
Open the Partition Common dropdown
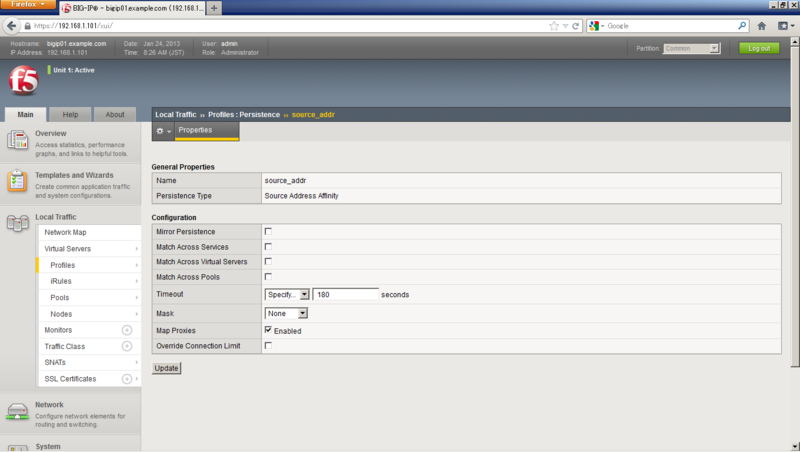pyautogui.click(x=691, y=48)
